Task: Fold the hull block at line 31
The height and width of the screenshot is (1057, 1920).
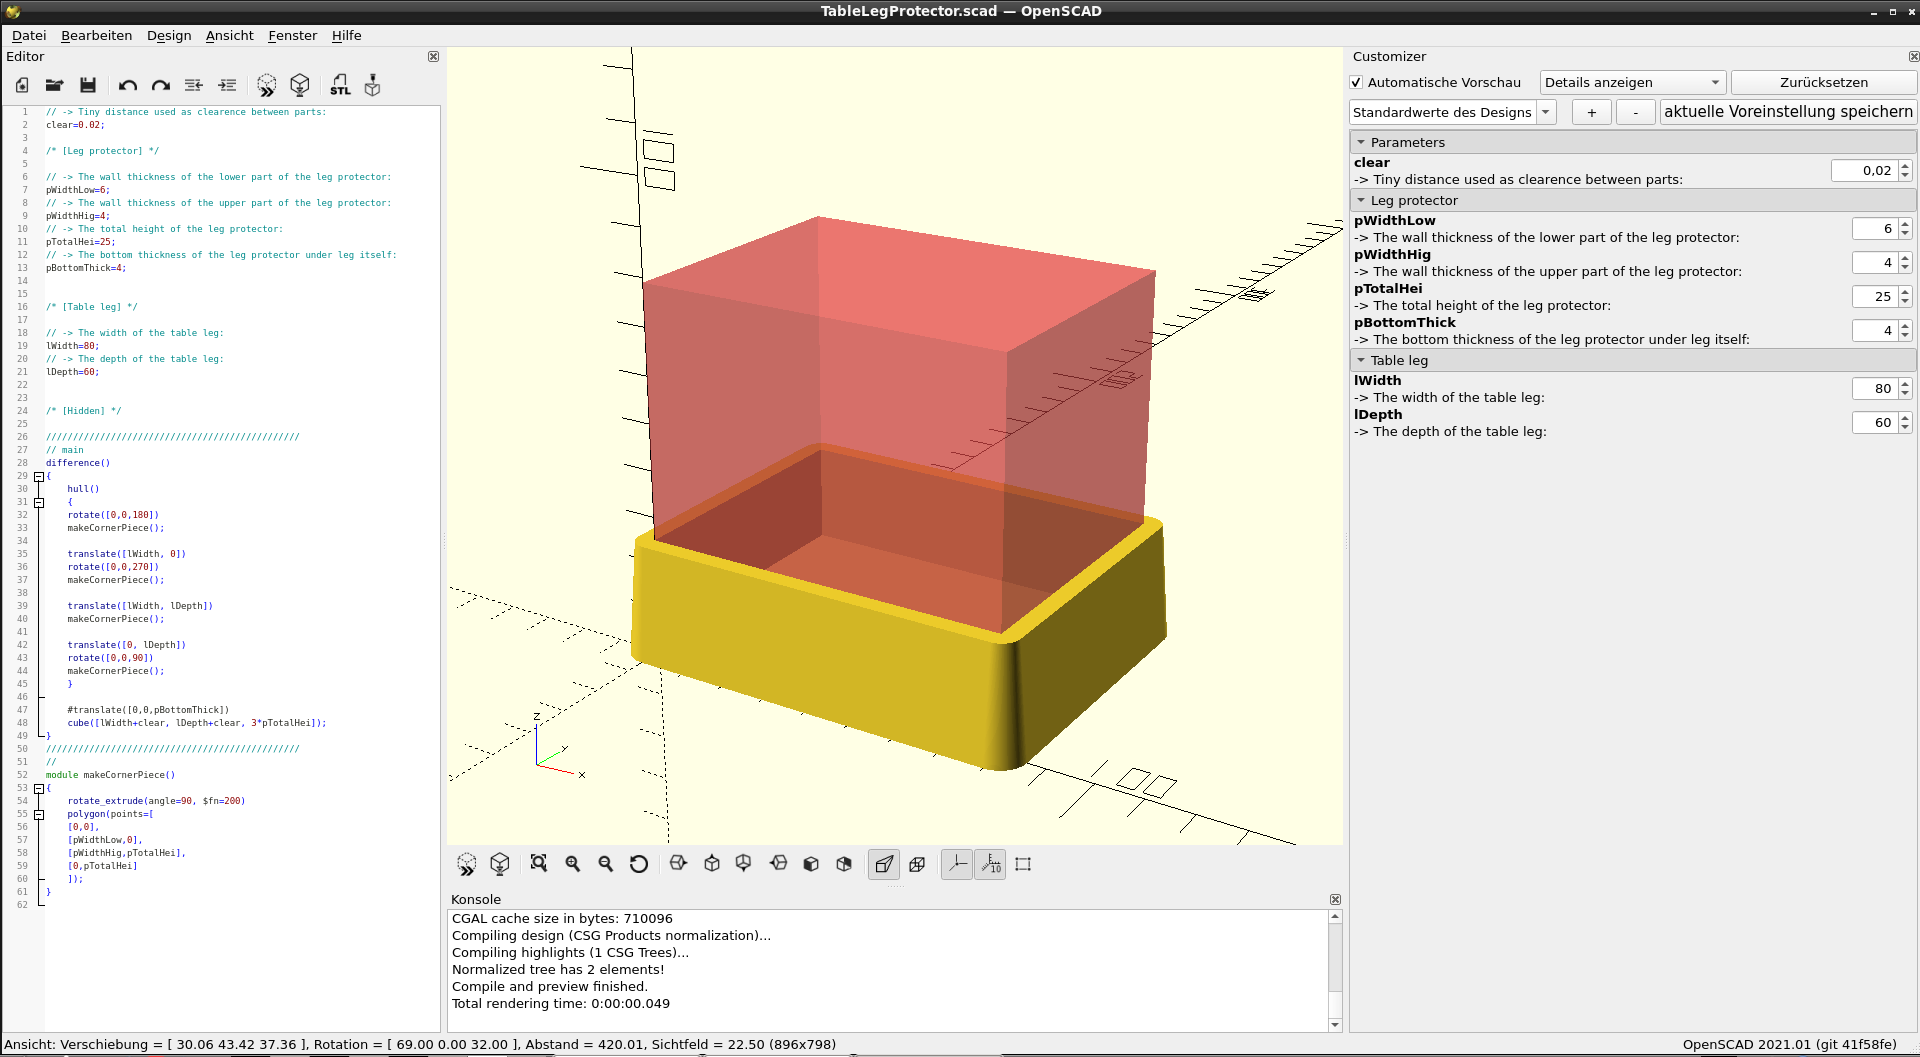Action: tap(39, 503)
